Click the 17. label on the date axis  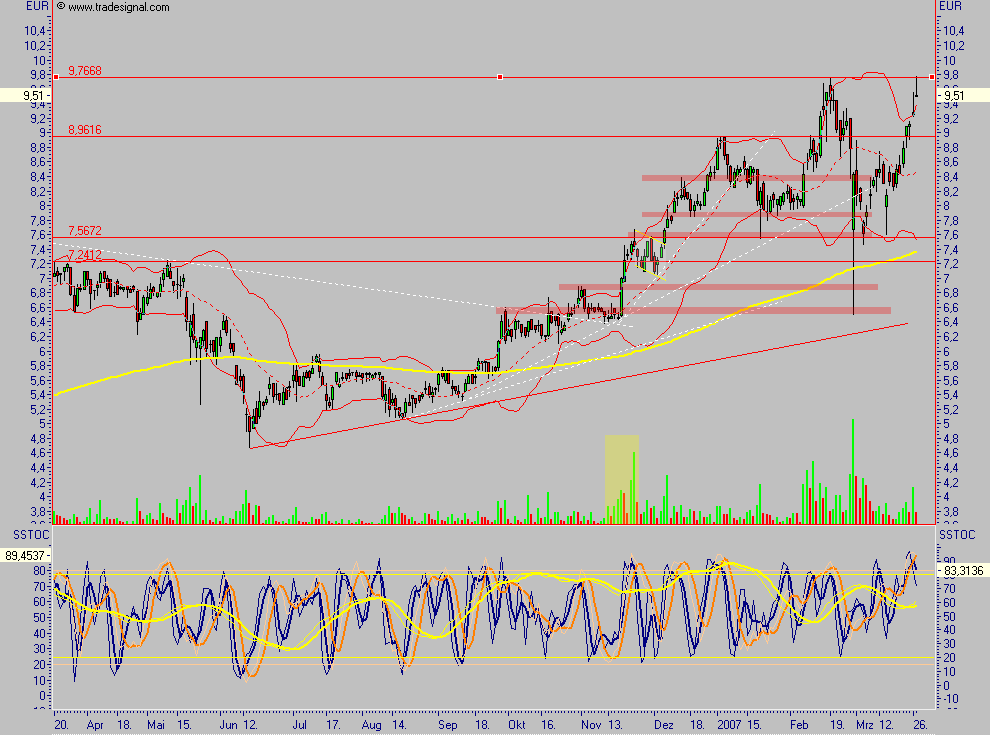pos(333,725)
